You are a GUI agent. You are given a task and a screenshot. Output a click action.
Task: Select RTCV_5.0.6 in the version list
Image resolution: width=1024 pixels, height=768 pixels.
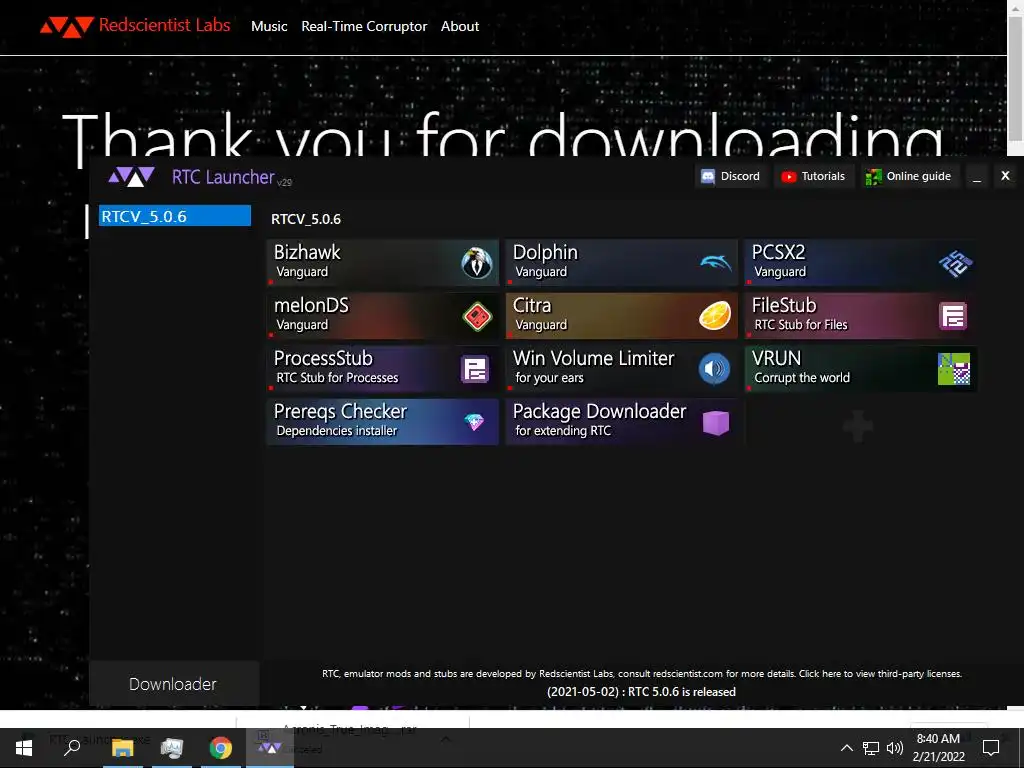pyautogui.click(x=175, y=216)
